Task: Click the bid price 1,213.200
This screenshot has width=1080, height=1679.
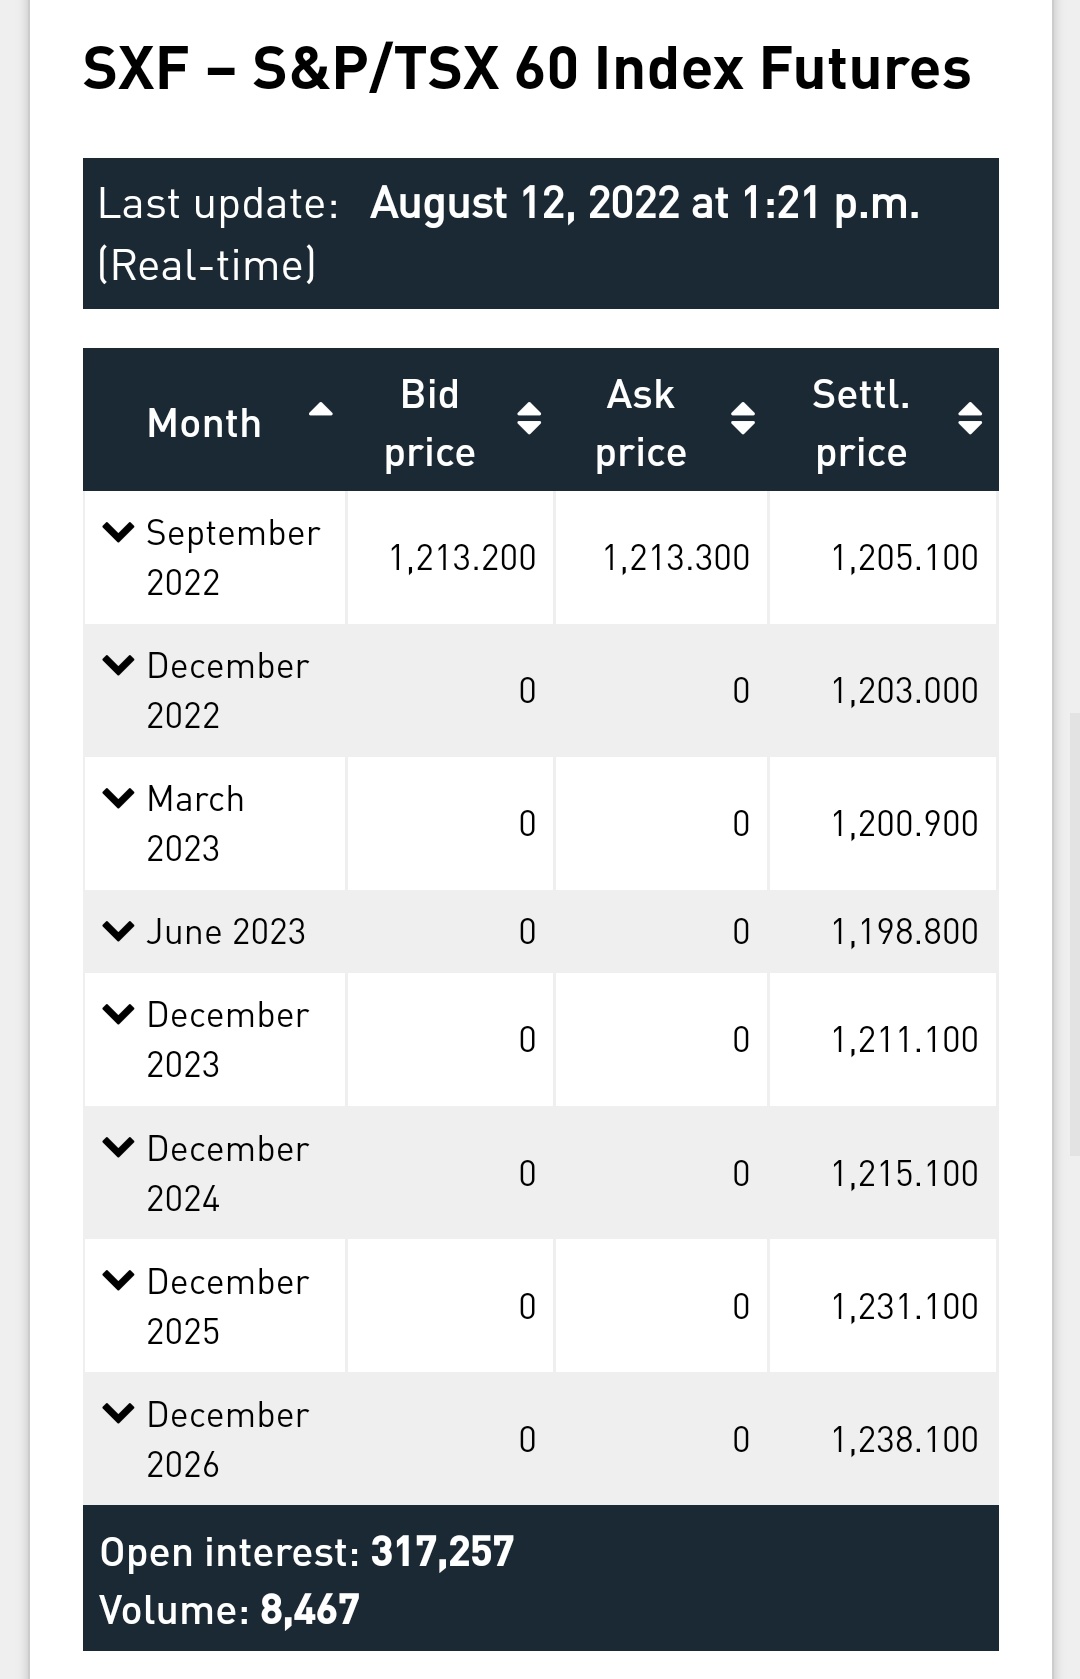Action: [x=462, y=558]
